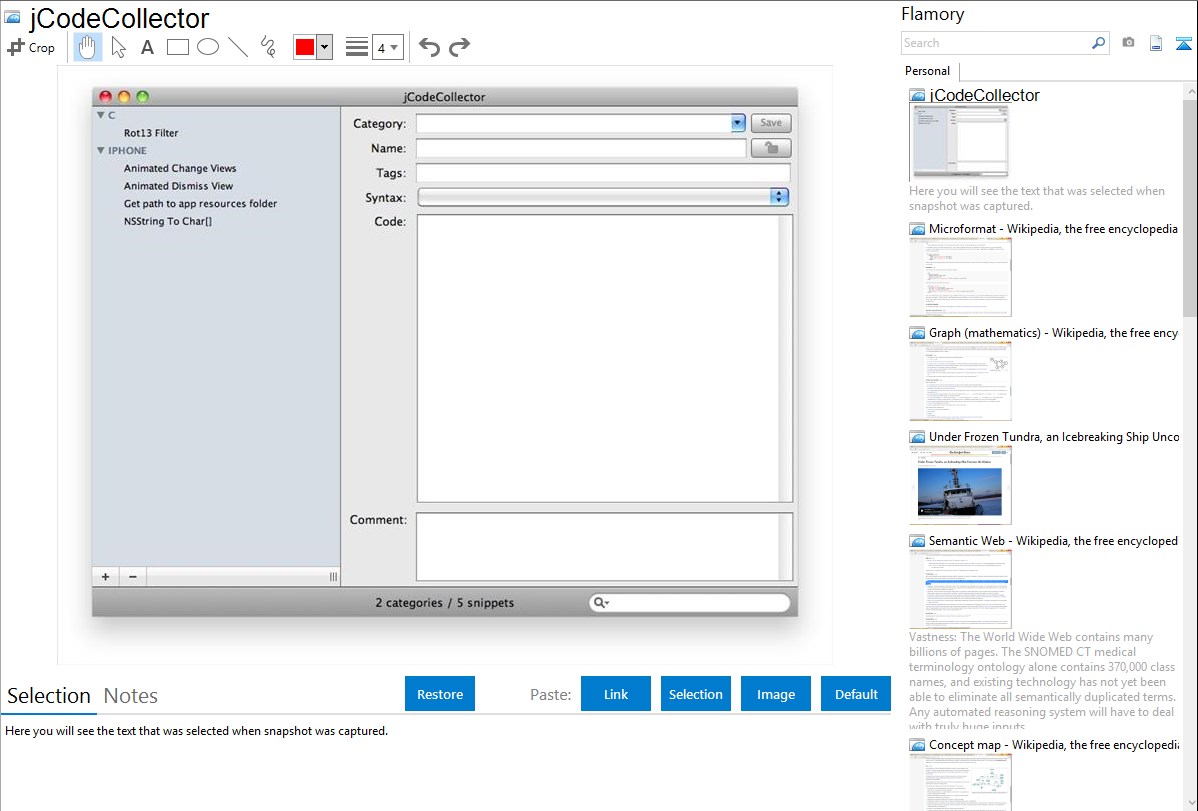Click the yellow minimize button in jCodeCollector
This screenshot has height=811, width=1198.
(124, 96)
